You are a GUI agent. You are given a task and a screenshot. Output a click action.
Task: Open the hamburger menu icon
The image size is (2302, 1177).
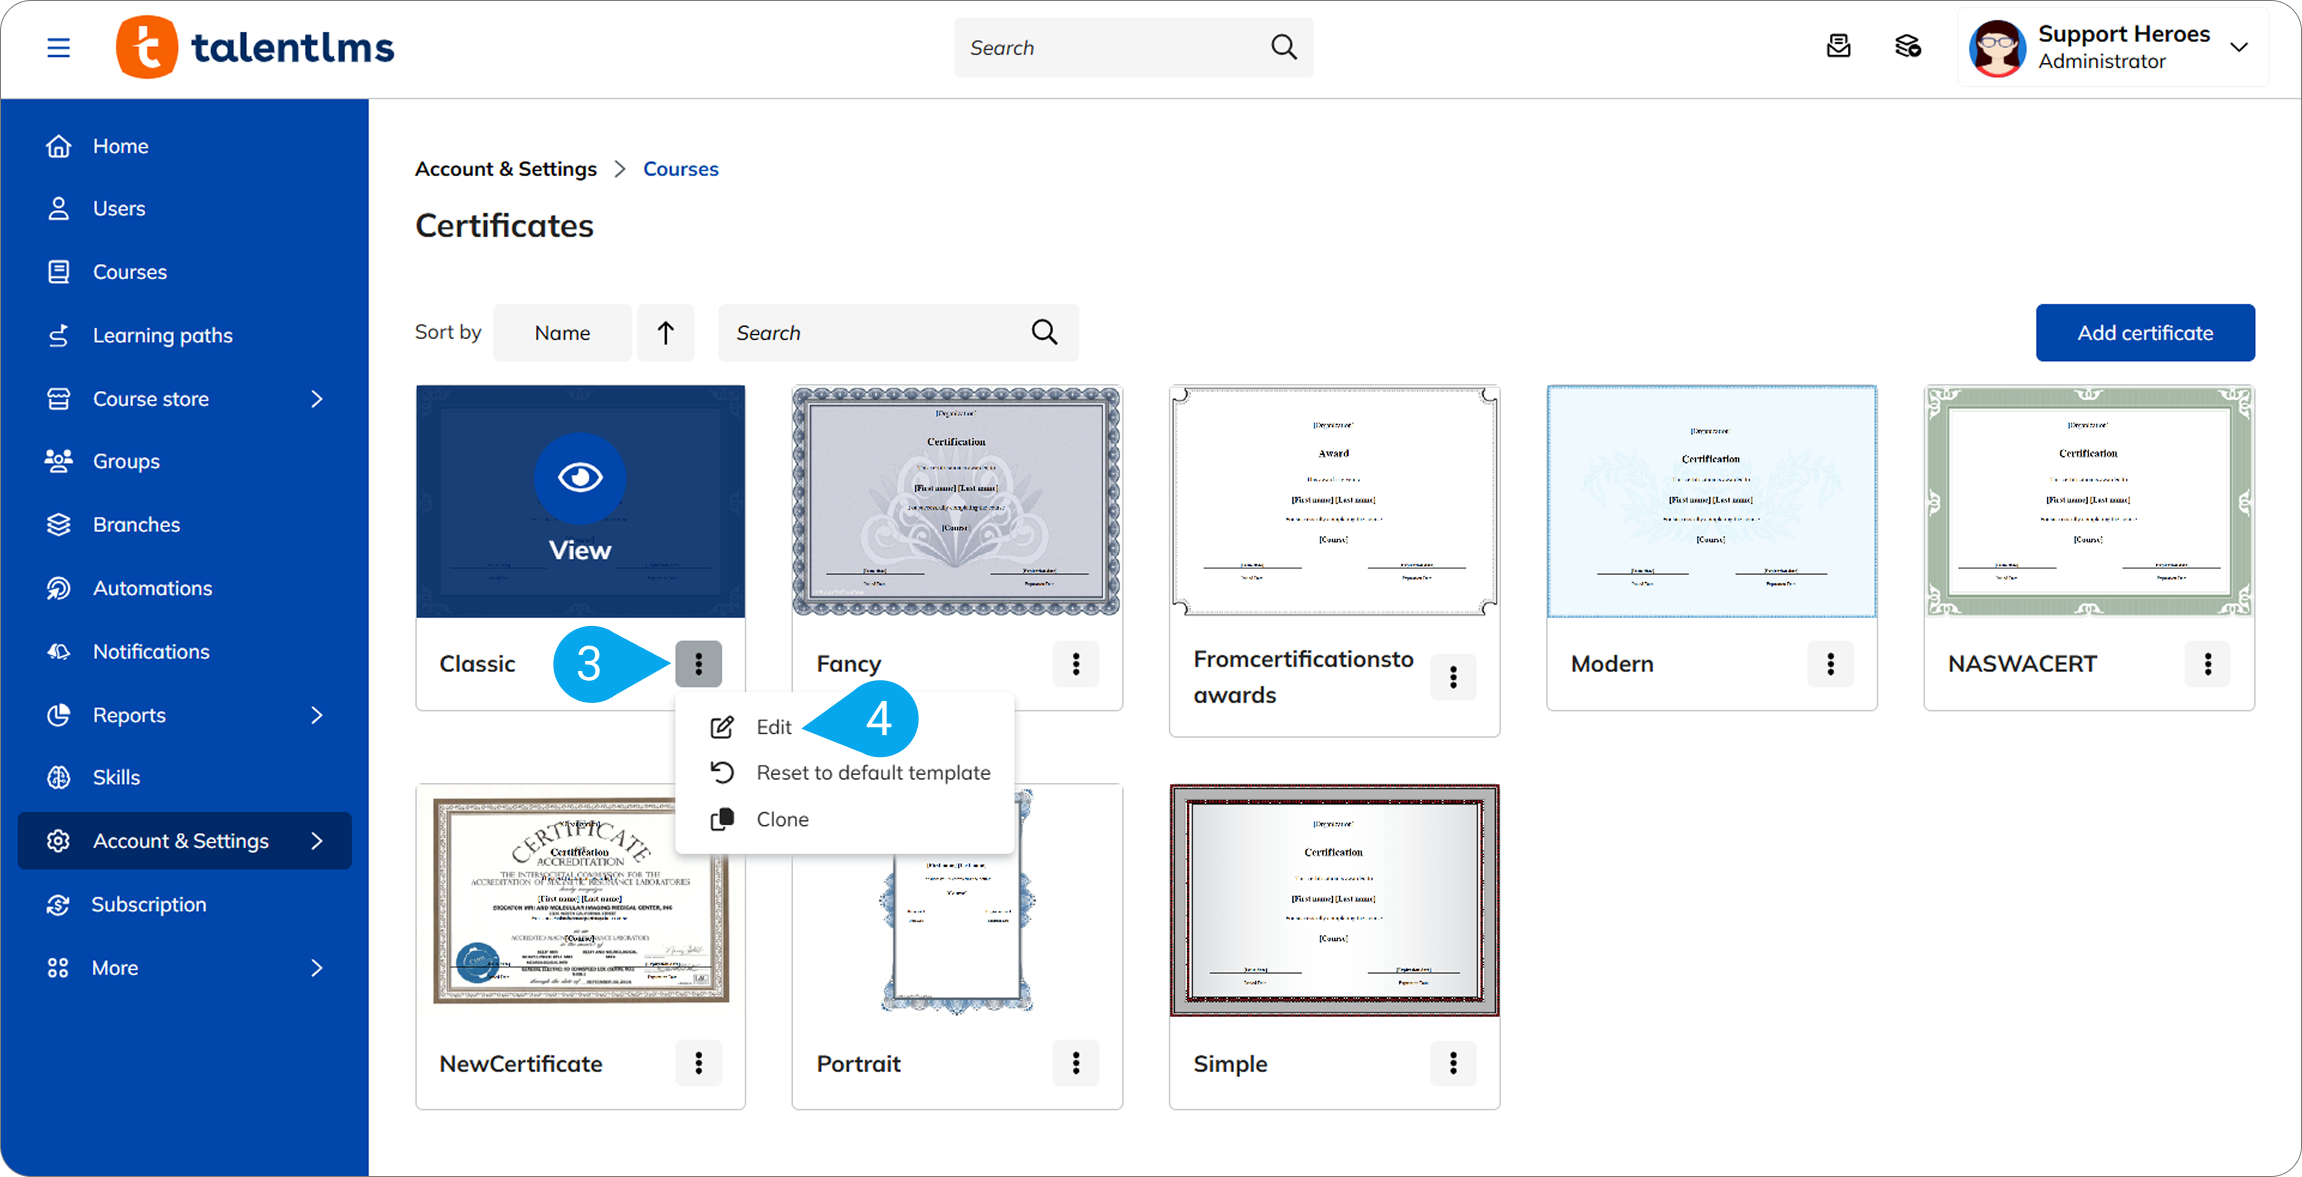pos(58,48)
